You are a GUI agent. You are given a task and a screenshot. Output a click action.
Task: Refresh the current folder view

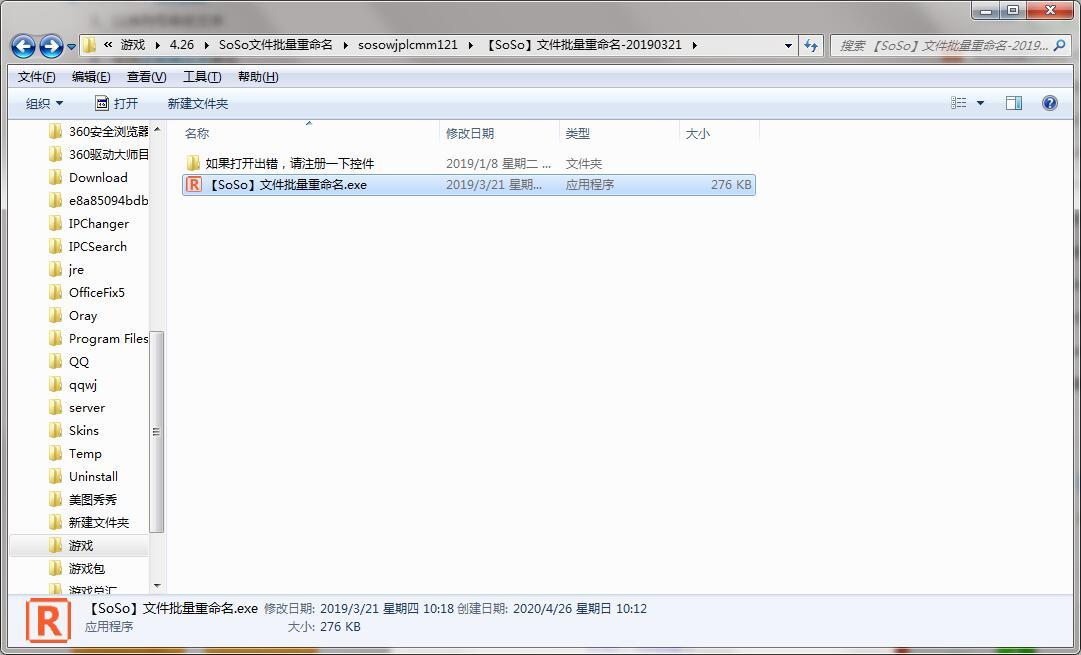tap(811, 46)
